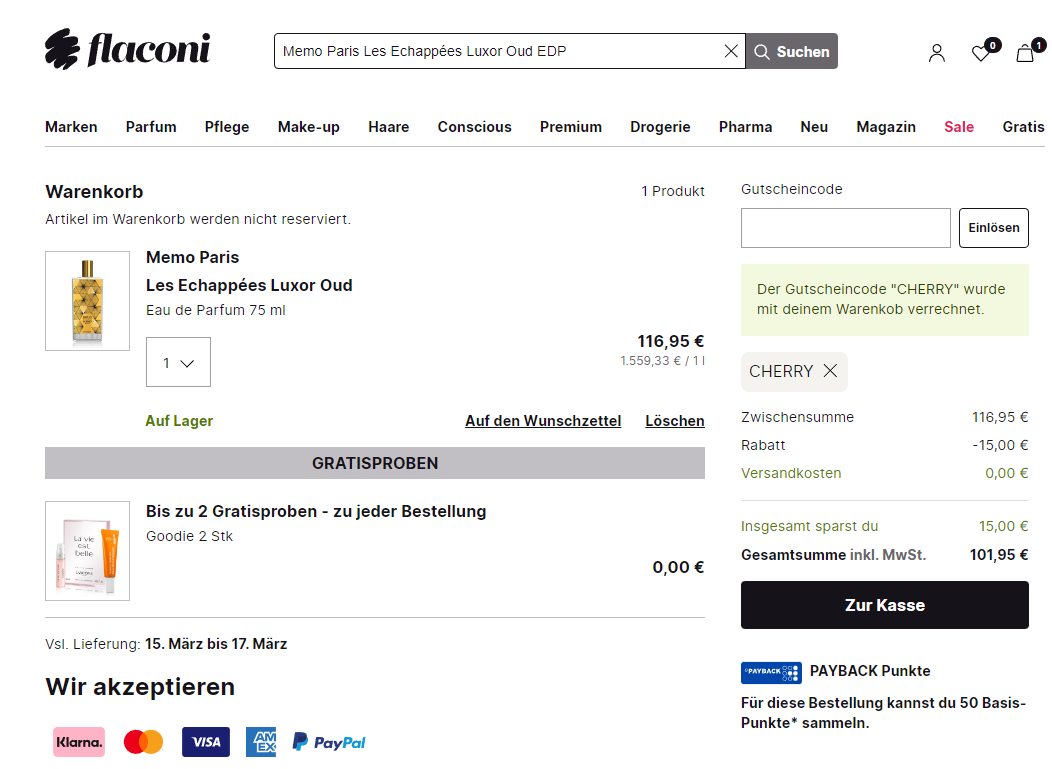This screenshot has height=769, width=1052.
Task: Click the PAYBACK logo icon
Action: click(771, 672)
